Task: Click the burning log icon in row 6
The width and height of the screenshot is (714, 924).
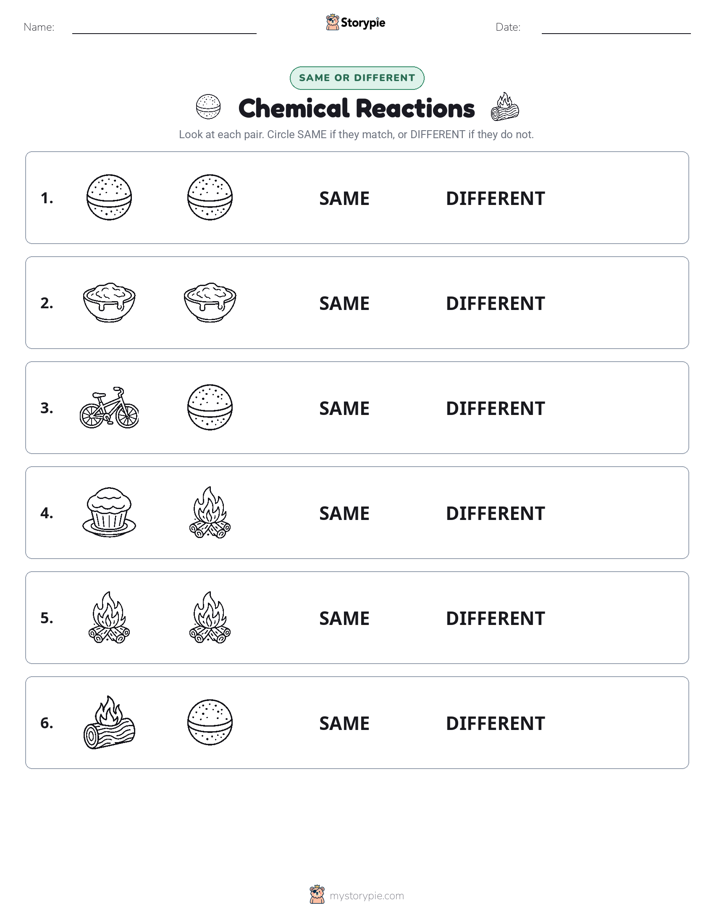Action: (x=109, y=722)
